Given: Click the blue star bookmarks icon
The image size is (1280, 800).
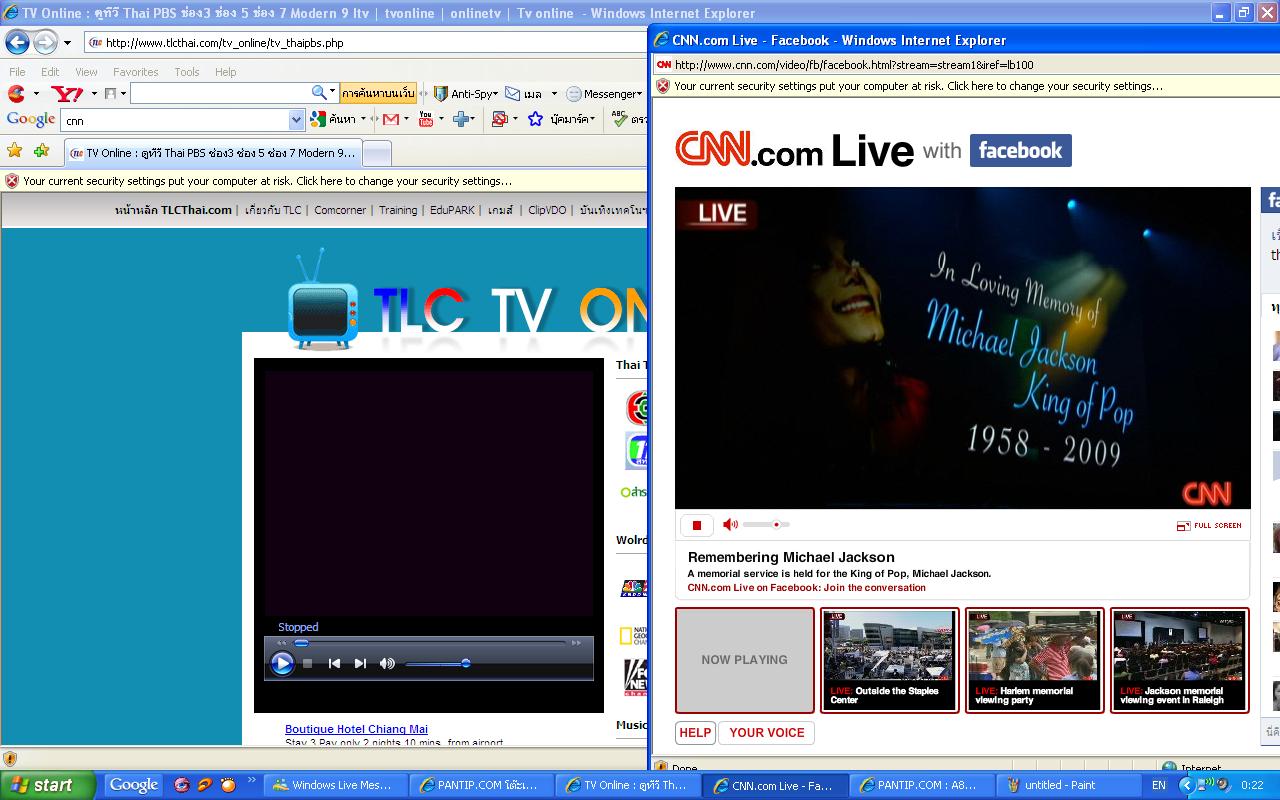Looking at the screenshot, I should (x=535, y=119).
